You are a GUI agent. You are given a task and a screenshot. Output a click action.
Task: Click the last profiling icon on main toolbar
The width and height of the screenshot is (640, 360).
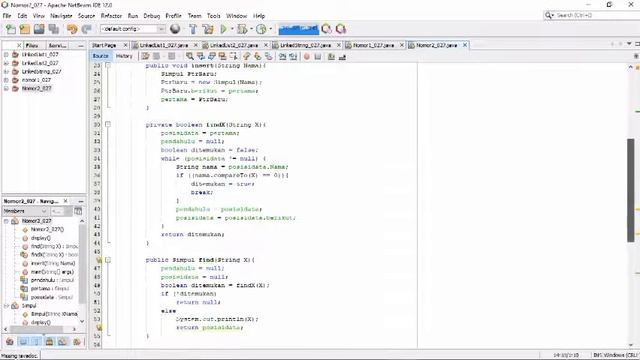(x=341, y=29)
